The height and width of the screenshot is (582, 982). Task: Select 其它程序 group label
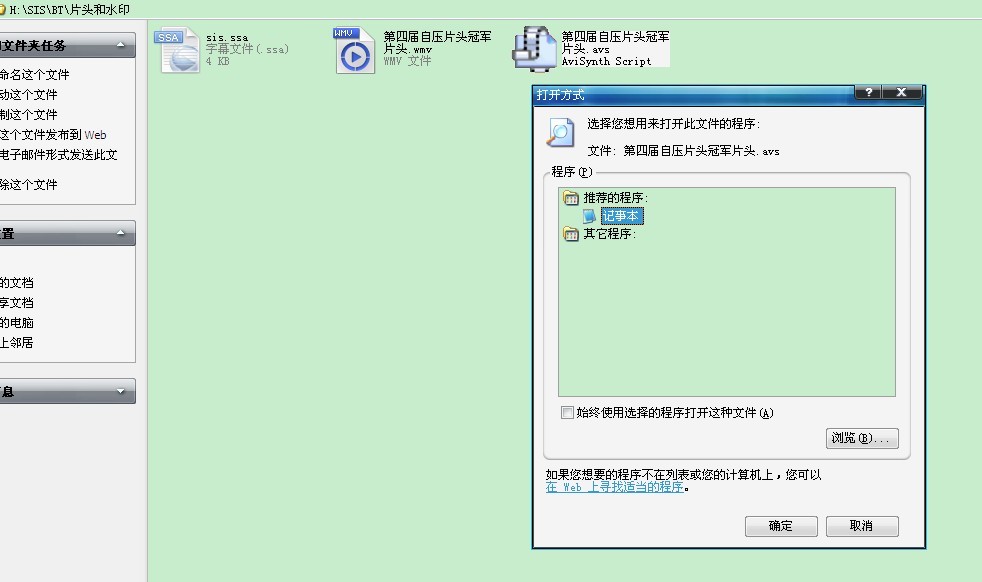609,234
